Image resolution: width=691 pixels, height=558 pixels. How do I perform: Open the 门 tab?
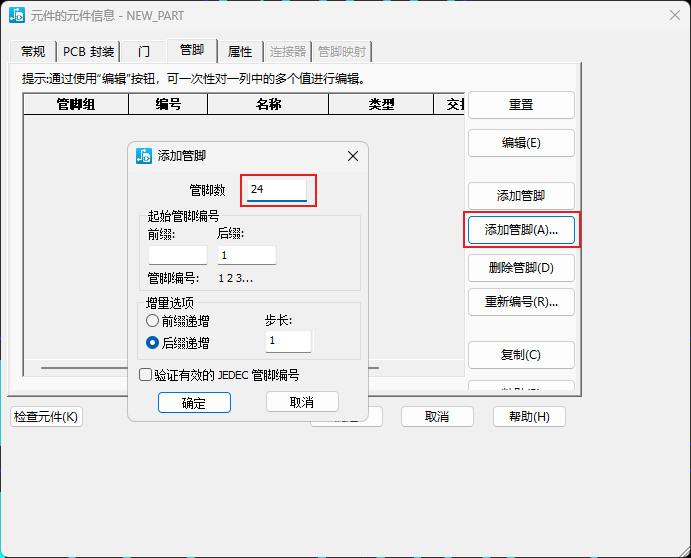[x=144, y=52]
